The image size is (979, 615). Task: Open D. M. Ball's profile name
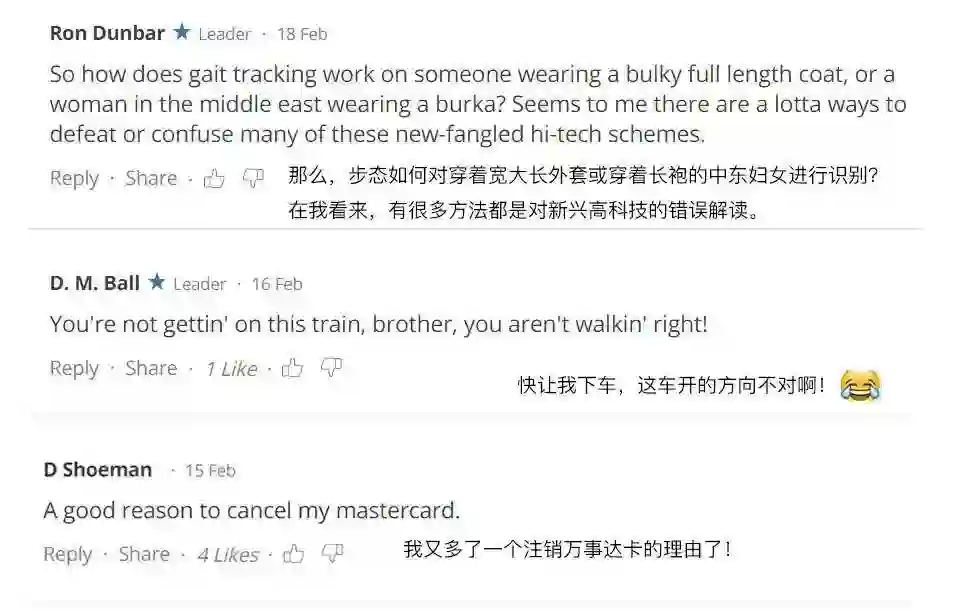click(95, 283)
